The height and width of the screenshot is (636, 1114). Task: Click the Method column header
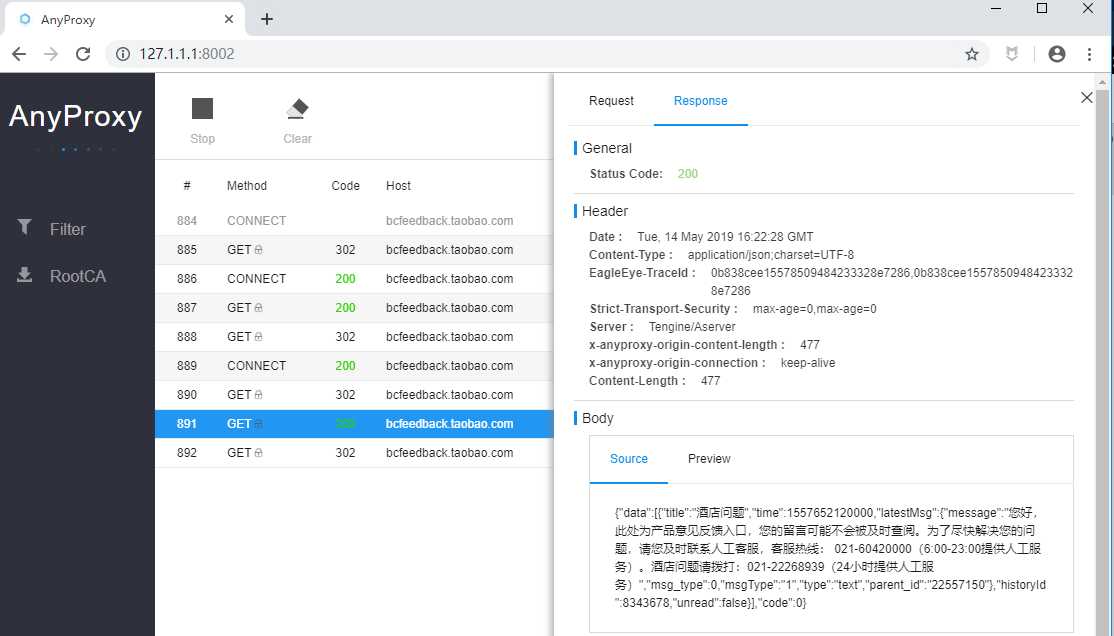(247, 185)
